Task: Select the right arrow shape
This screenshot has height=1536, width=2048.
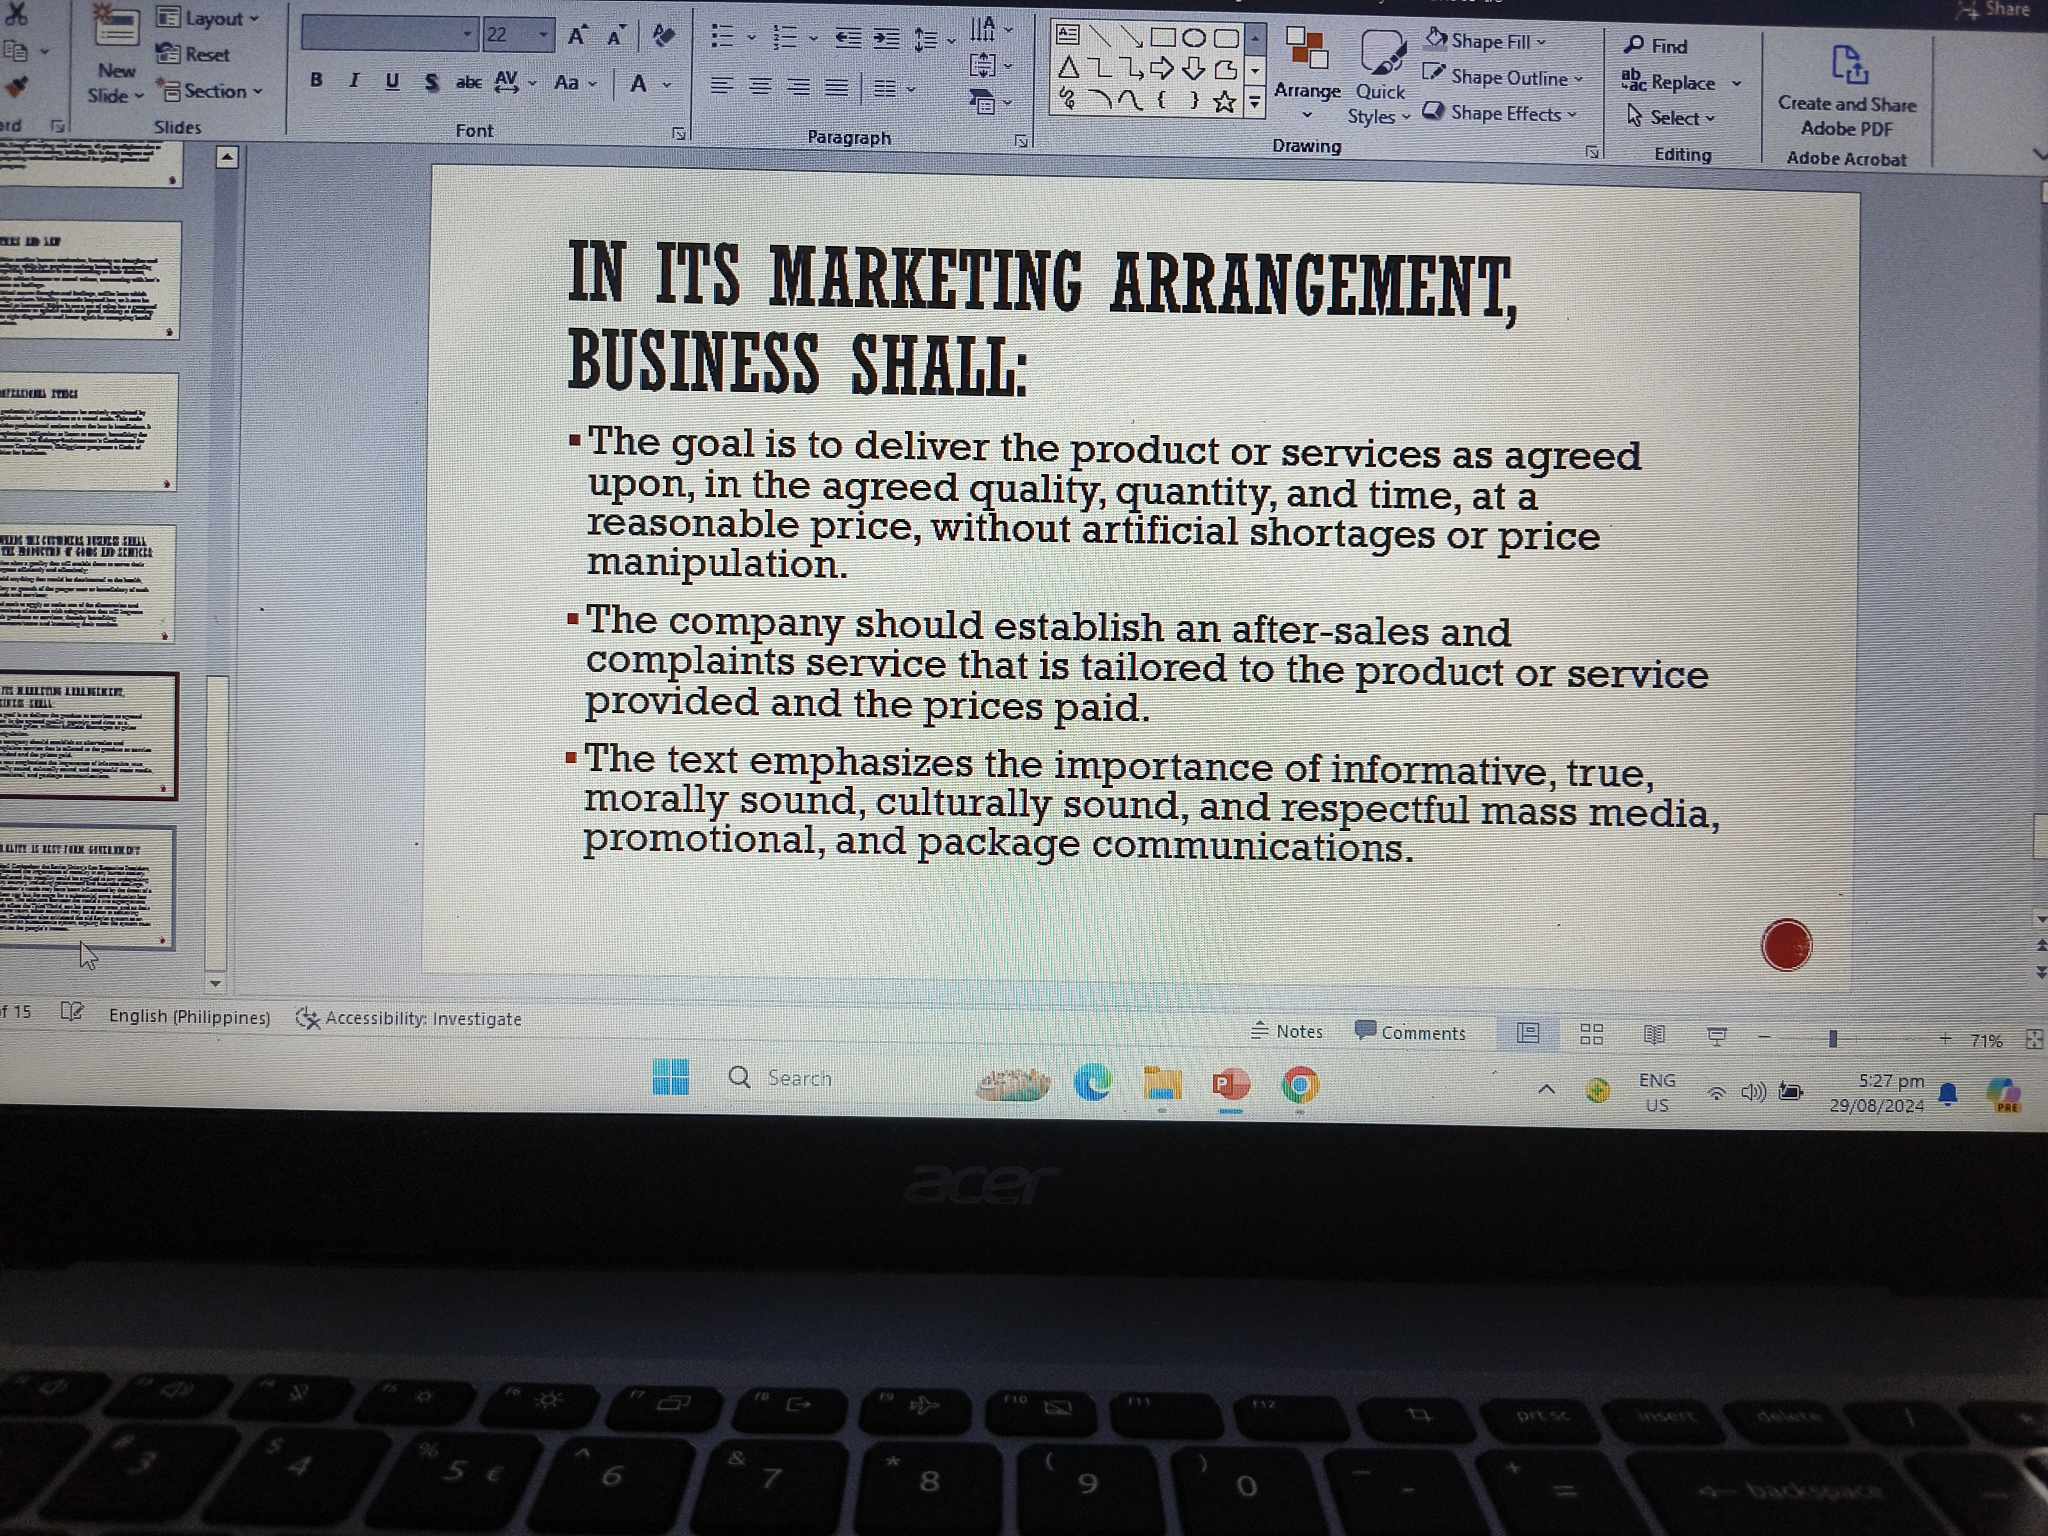Action: [1162, 69]
